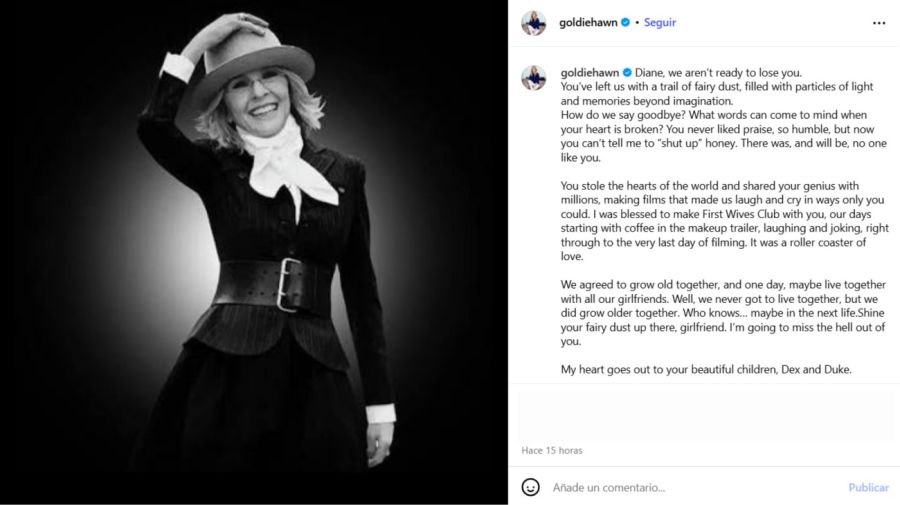The image size is (900, 505).
Task: Click the Publicar button
Action: pyautogui.click(x=868, y=487)
